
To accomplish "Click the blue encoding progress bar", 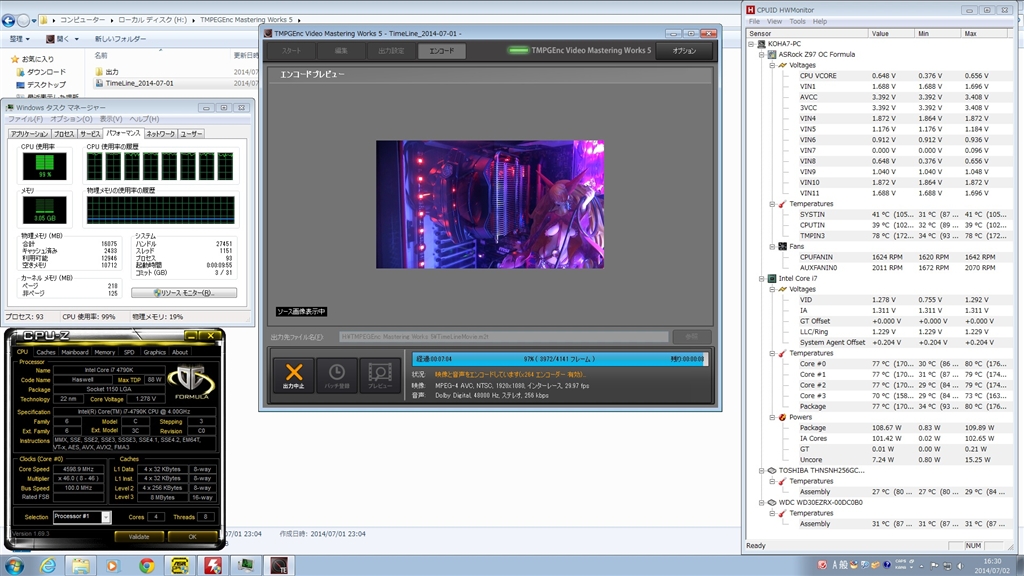I will [x=555, y=358].
